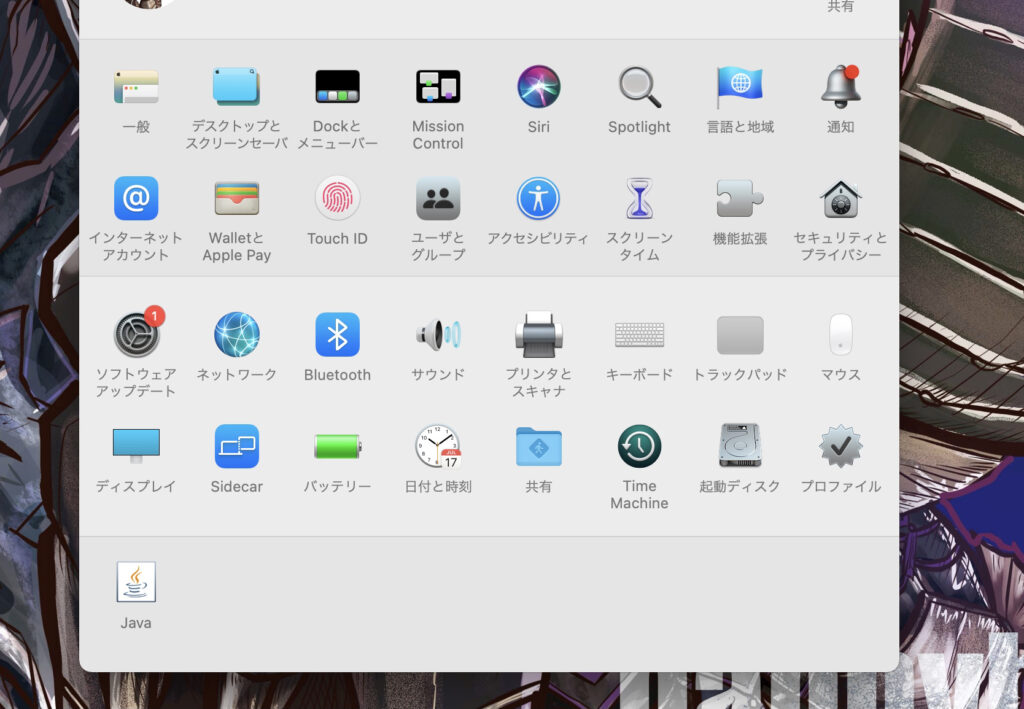The width and height of the screenshot is (1024, 709).
Task: Open デスクトップとスクリーンセーバ preferences
Action: point(236,87)
